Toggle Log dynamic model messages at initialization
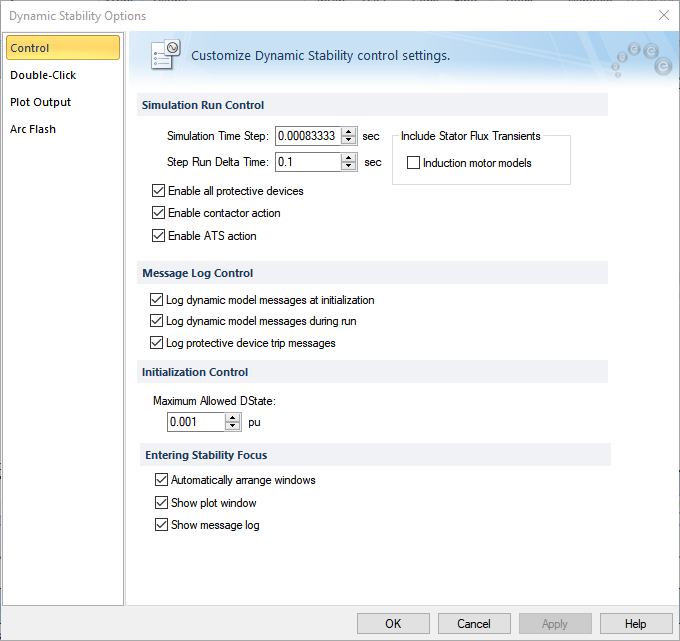This screenshot has height=641, width=680. tap(156, 299)
